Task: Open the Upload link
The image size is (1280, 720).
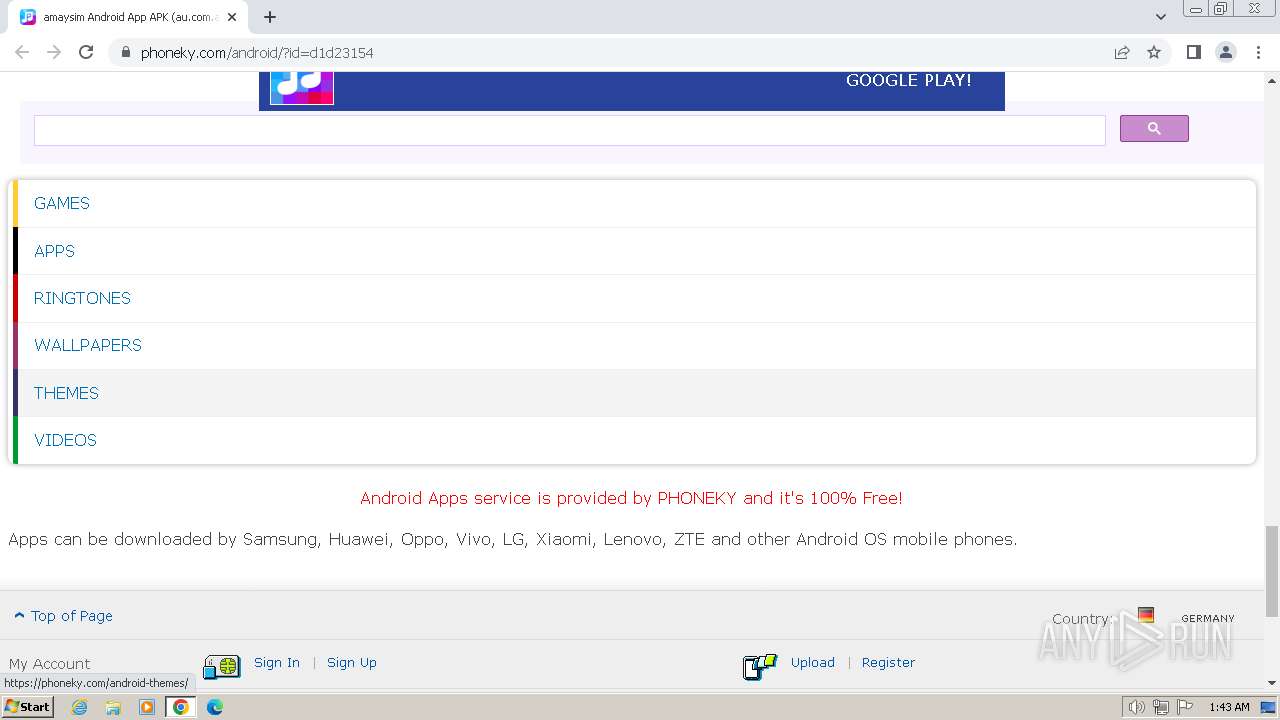Action: (x=813, y=662)
